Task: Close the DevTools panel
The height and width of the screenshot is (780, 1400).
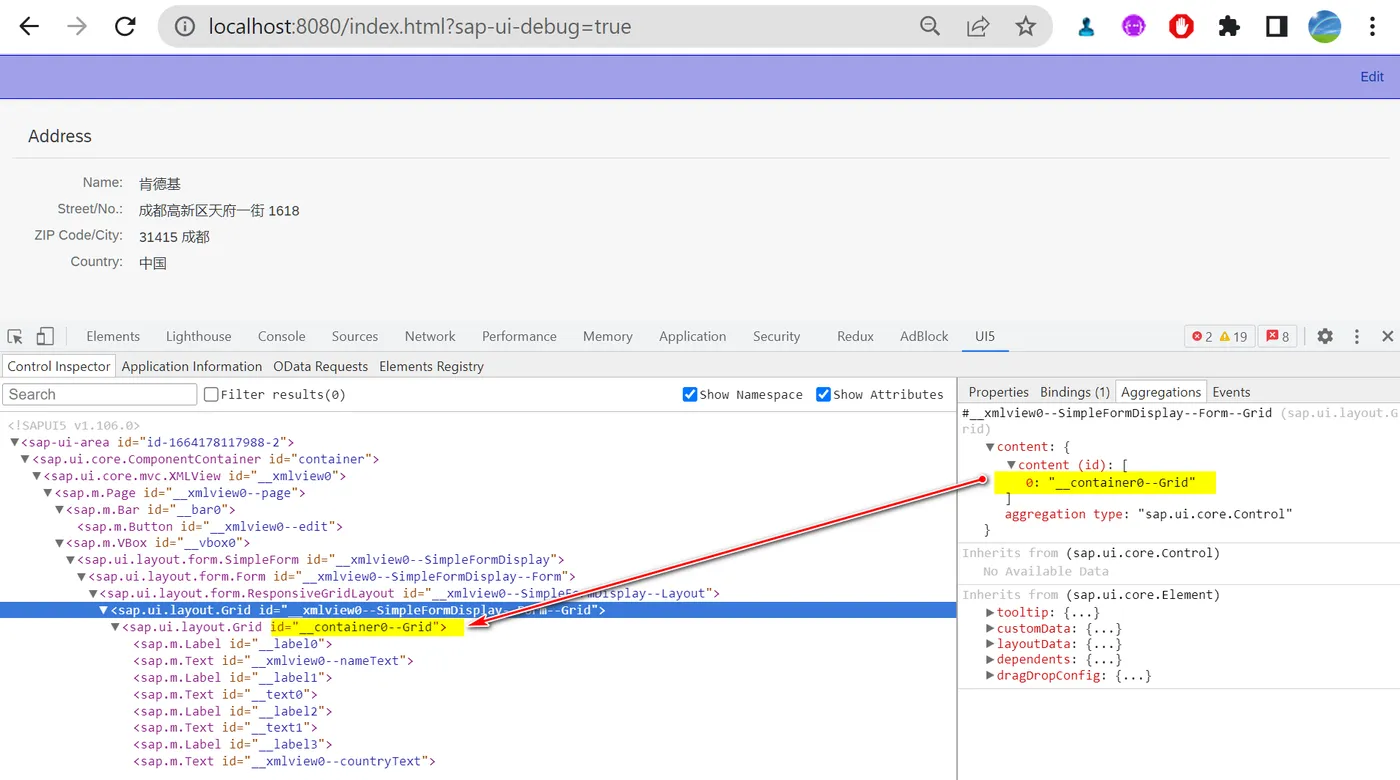Action: pyautogui.click(x=1388, y=336)
